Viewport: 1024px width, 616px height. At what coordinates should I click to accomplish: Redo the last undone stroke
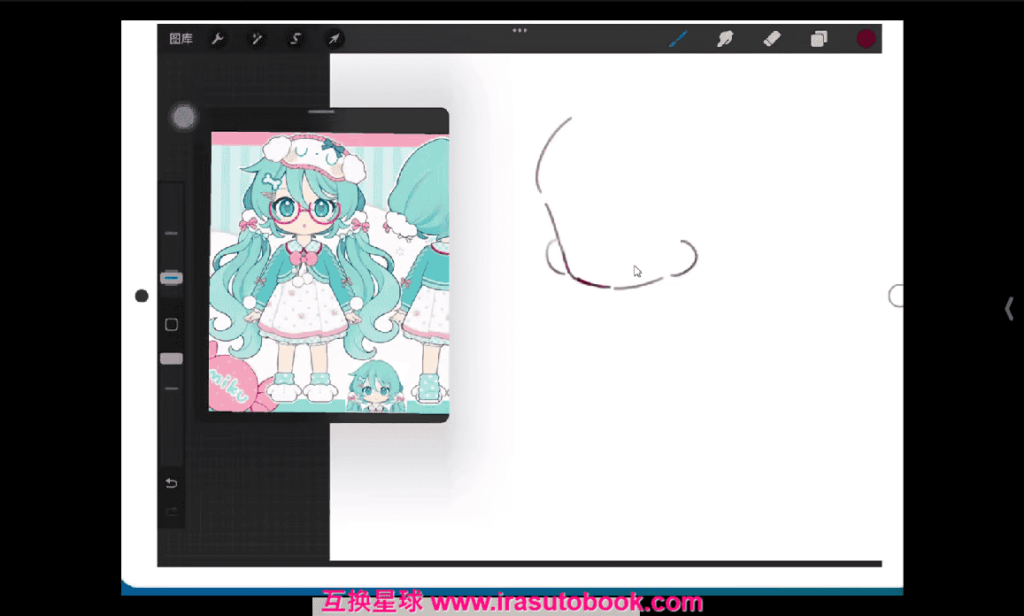point(171,511)
